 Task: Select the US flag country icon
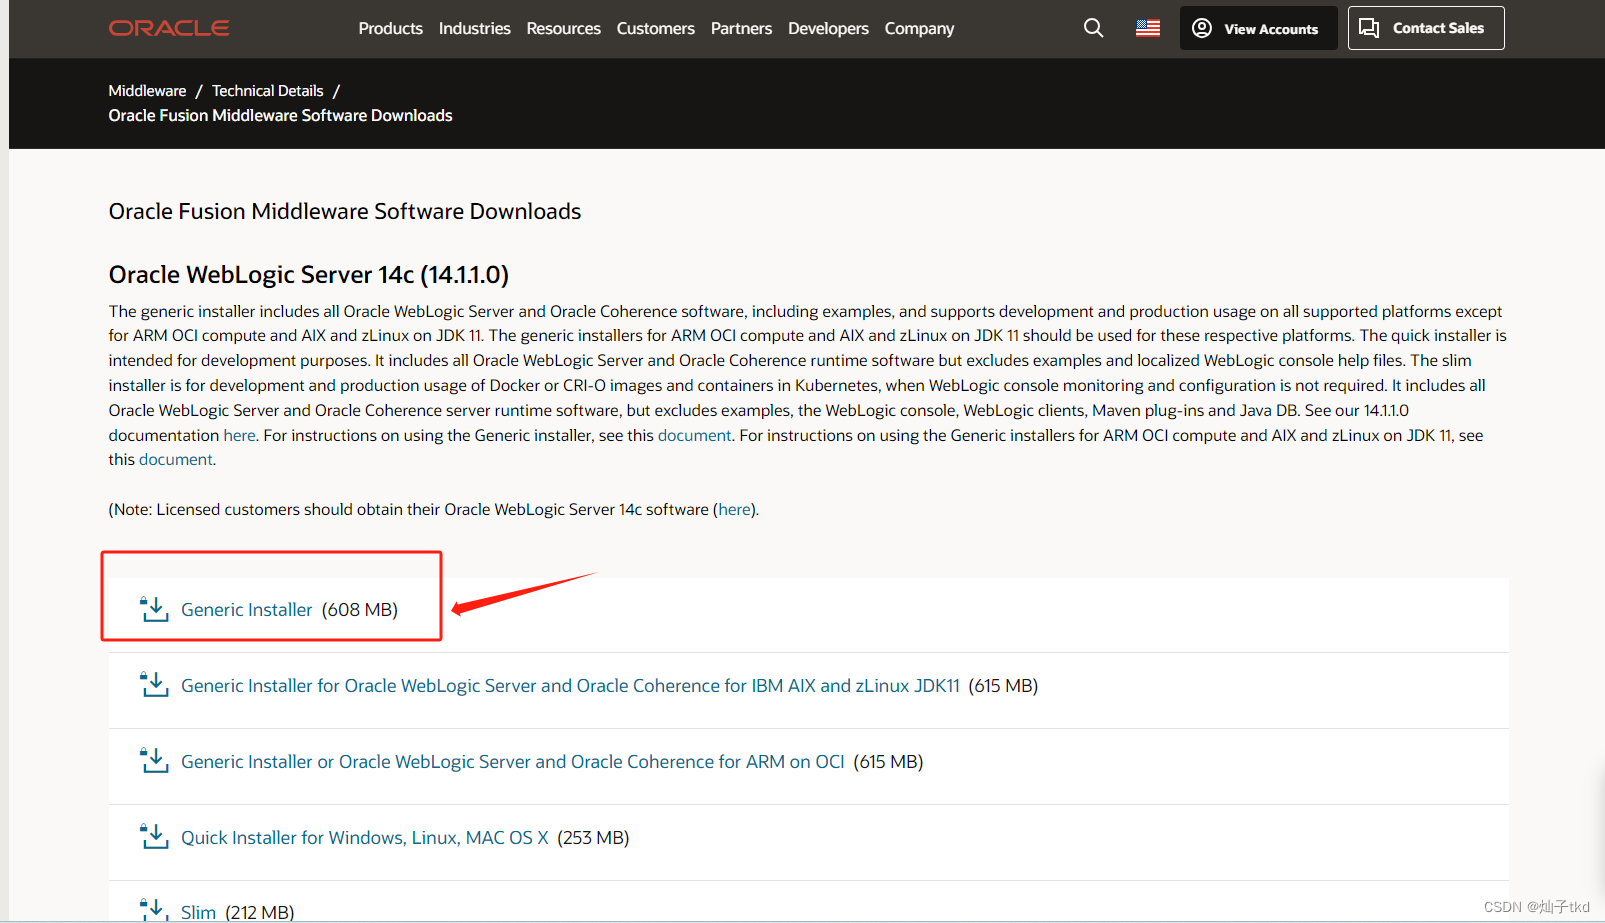1148,28
